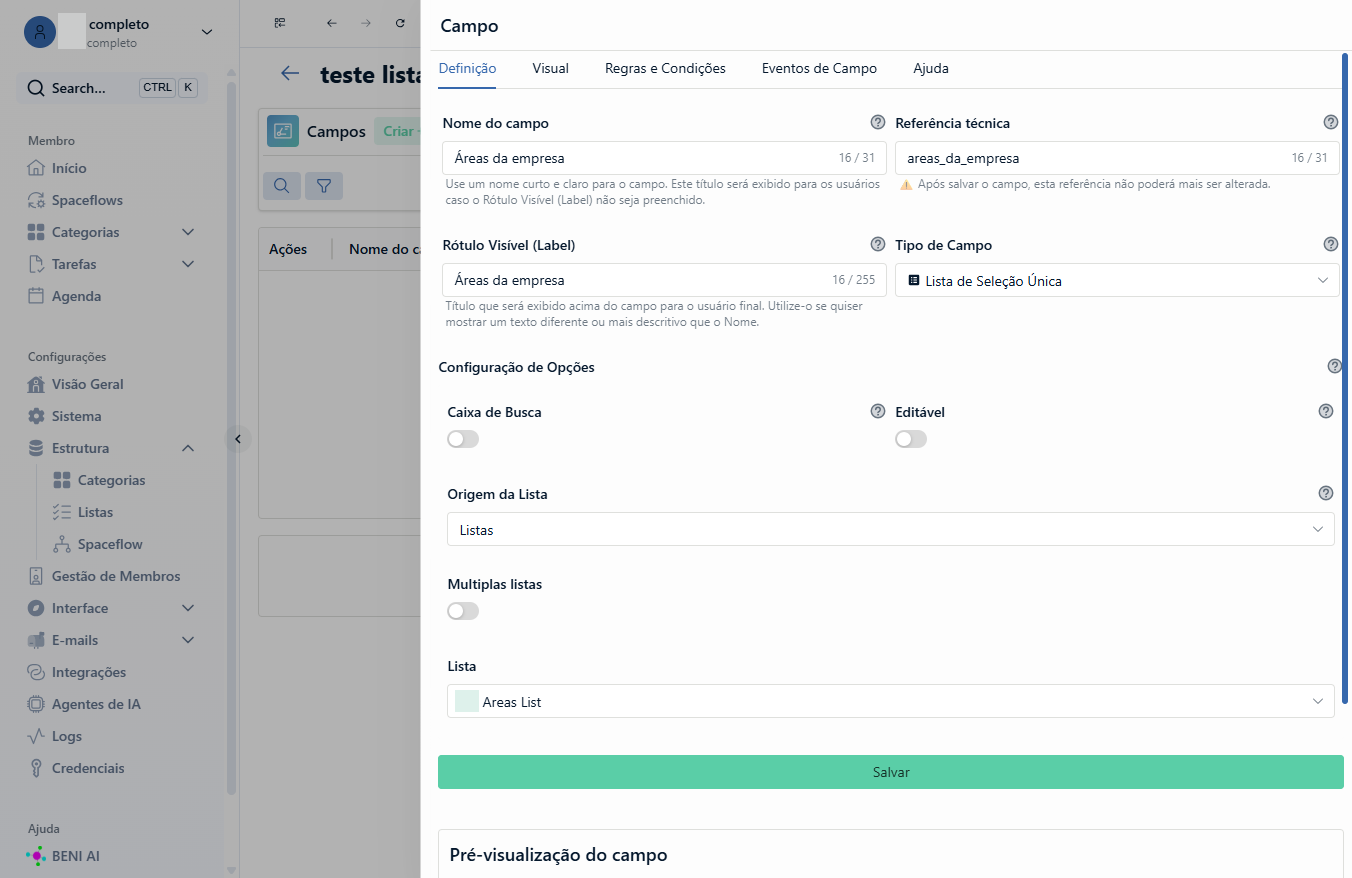The image size is (1352, 878).
Task: Switch to the Visual tab
Action: click(550, 69)
